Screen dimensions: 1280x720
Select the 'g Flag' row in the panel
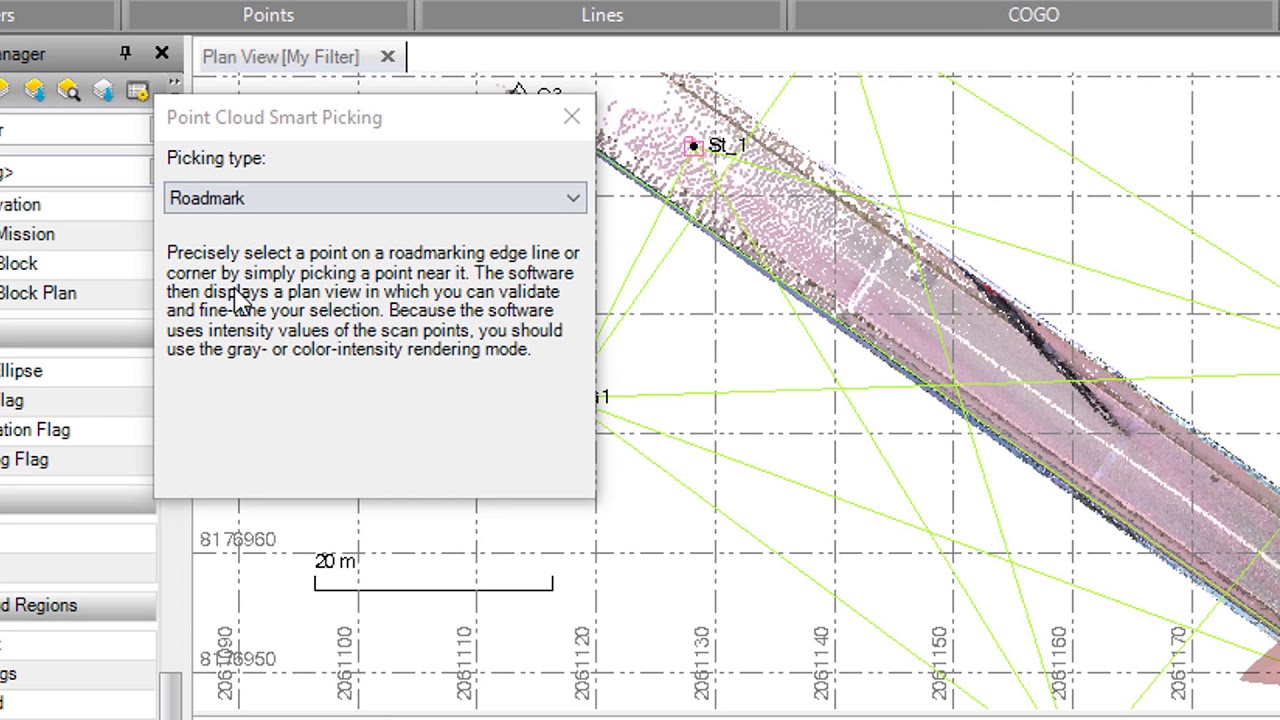point(77,459)
